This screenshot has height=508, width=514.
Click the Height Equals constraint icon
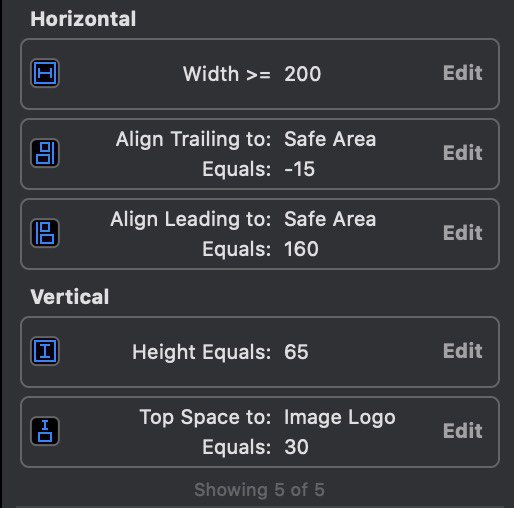click(x=45, y=351)
